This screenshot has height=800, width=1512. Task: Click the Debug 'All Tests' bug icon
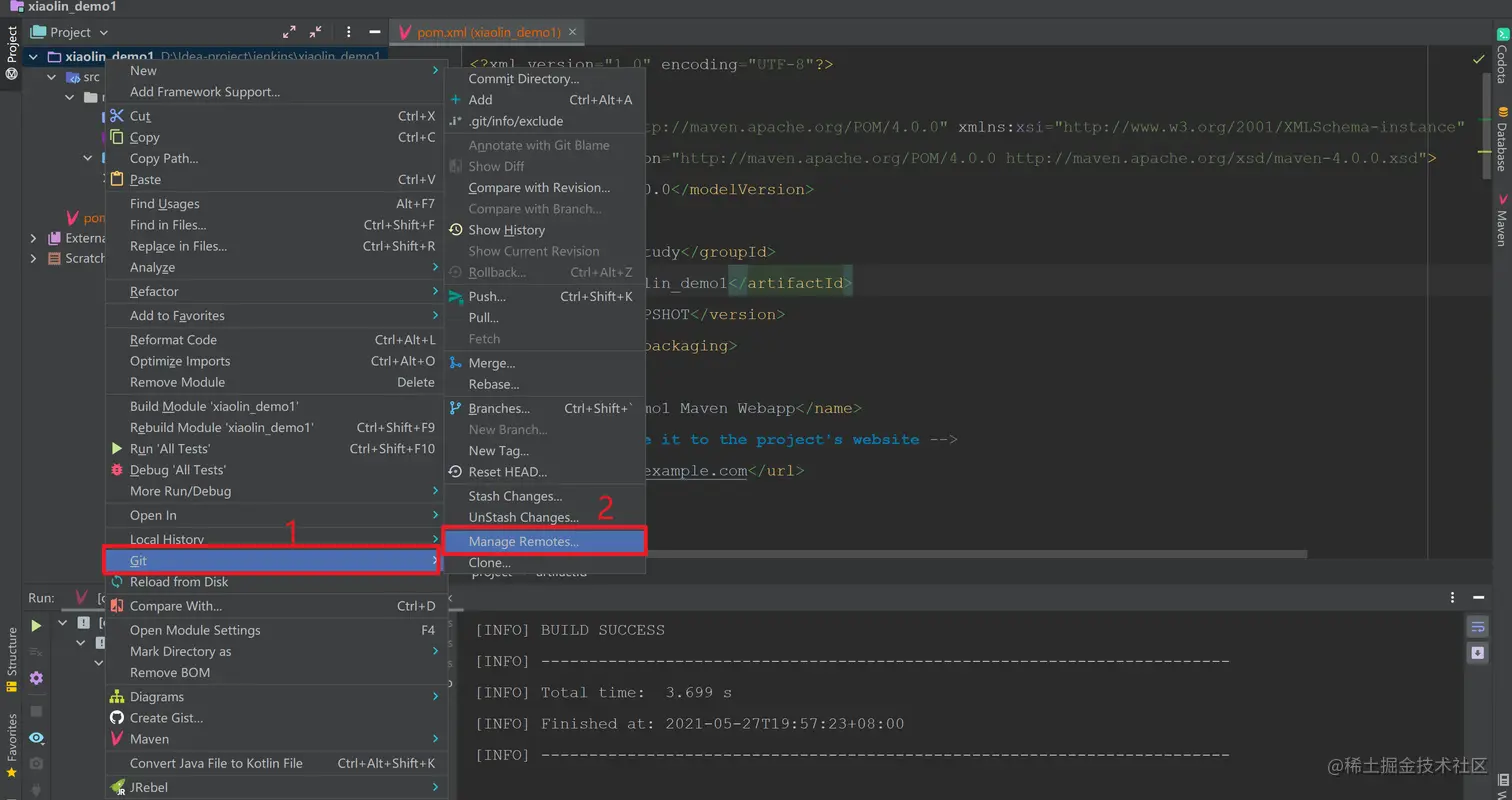pyautogui.click(x=117, y=470)
